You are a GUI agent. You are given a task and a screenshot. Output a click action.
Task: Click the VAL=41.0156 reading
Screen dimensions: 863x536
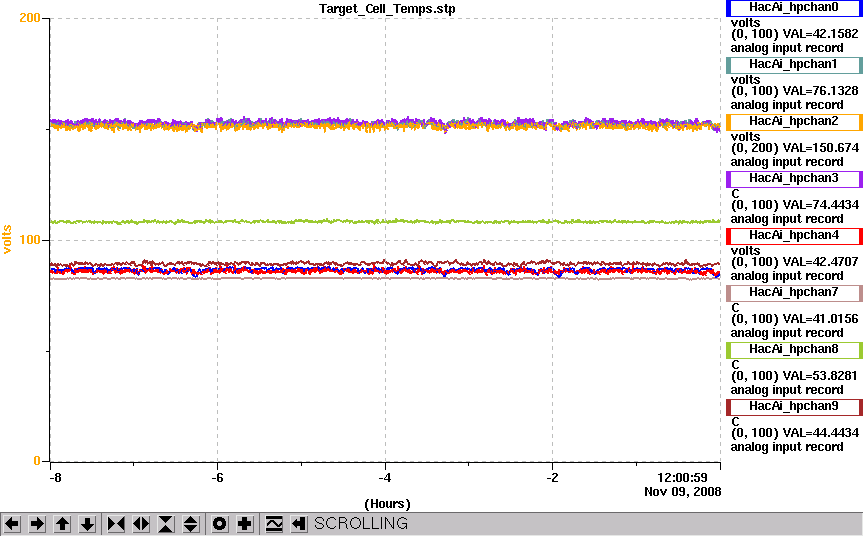click(820, 319)
